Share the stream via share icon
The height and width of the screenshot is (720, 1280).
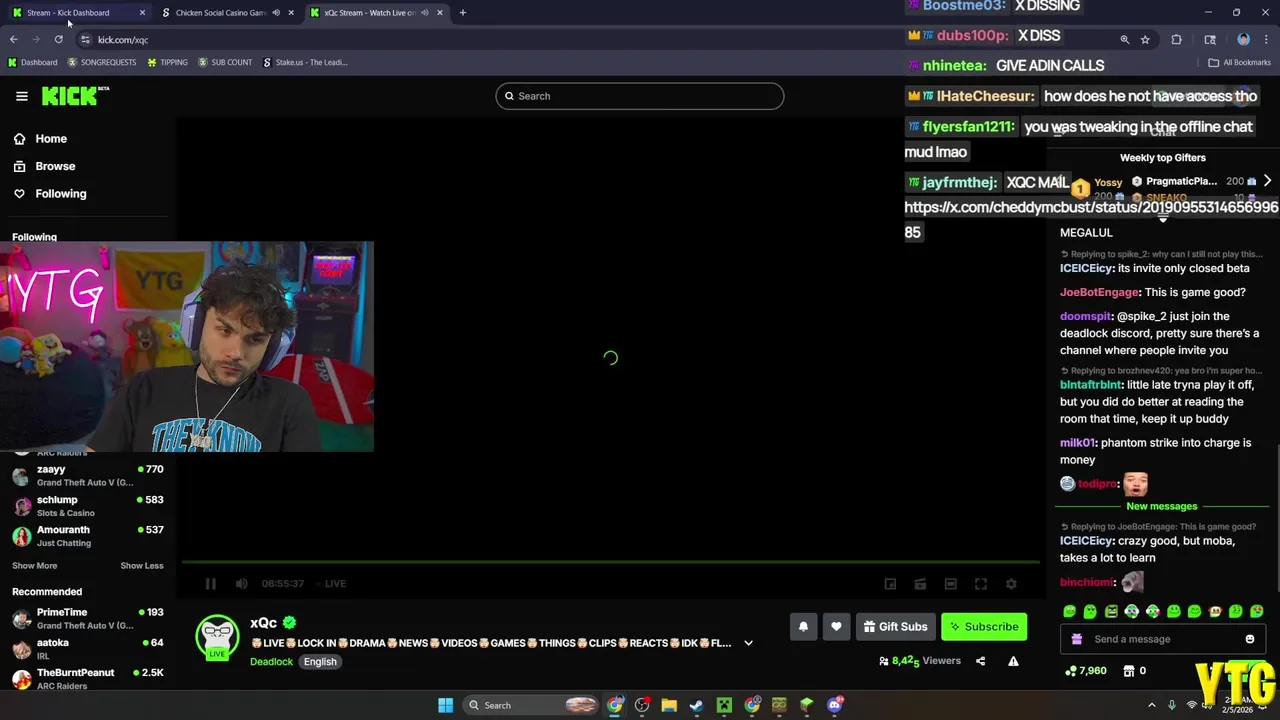click(x=980, y=661)
